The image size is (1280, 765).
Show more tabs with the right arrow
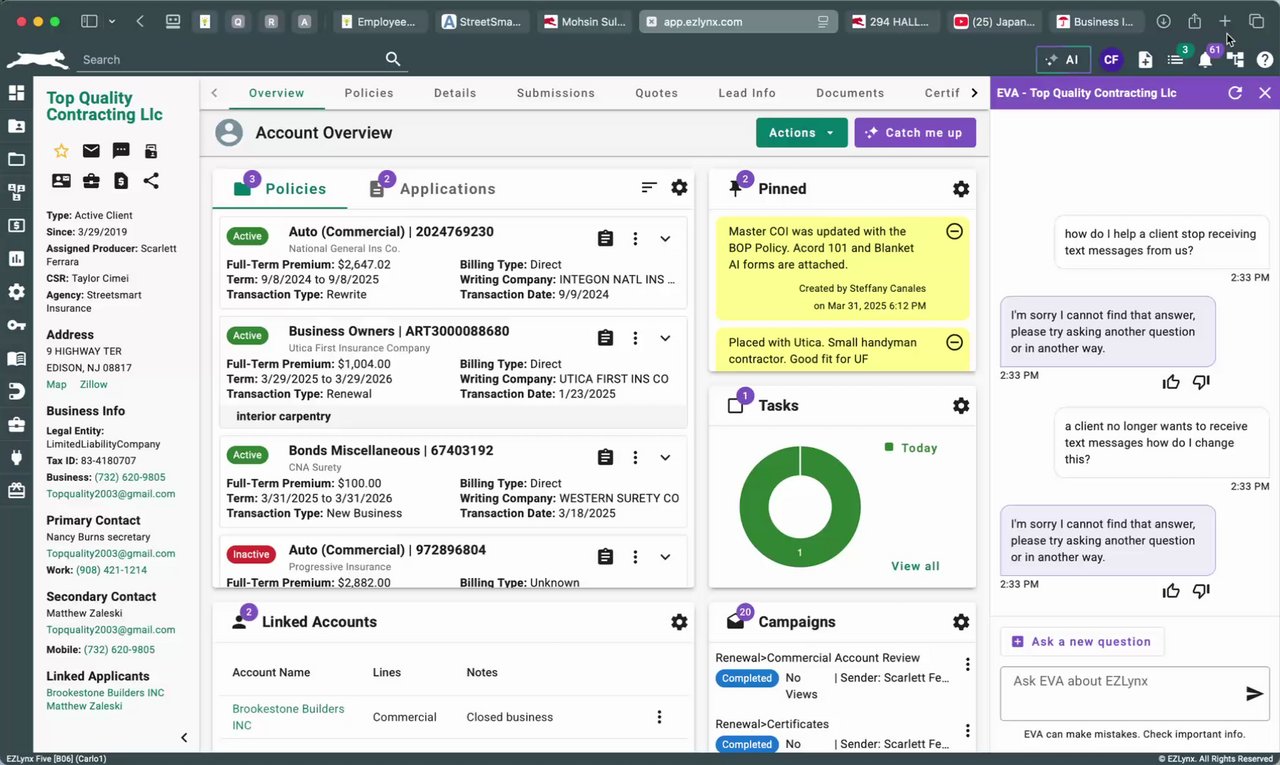tap(975, 93)
